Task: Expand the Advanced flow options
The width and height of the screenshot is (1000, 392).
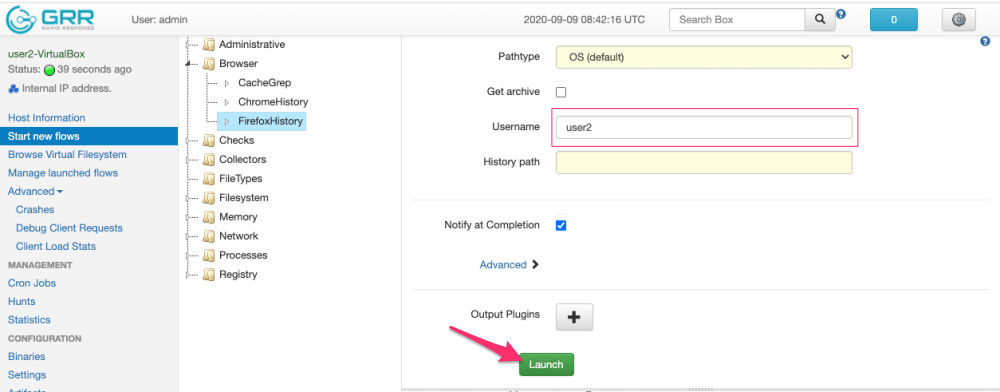Action: click(x=509, y=265)
